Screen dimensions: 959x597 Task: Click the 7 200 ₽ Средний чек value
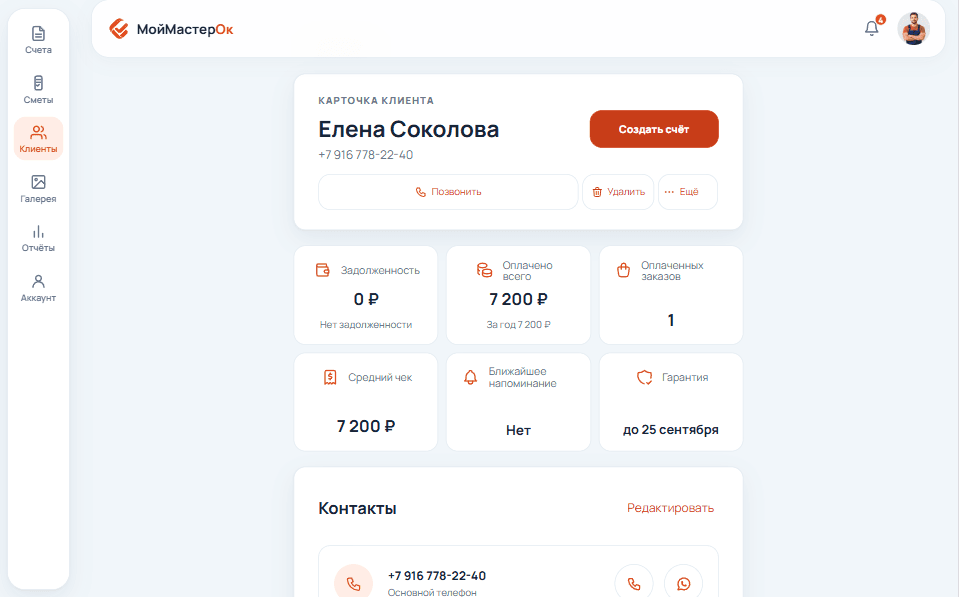(x=366, y=426)
